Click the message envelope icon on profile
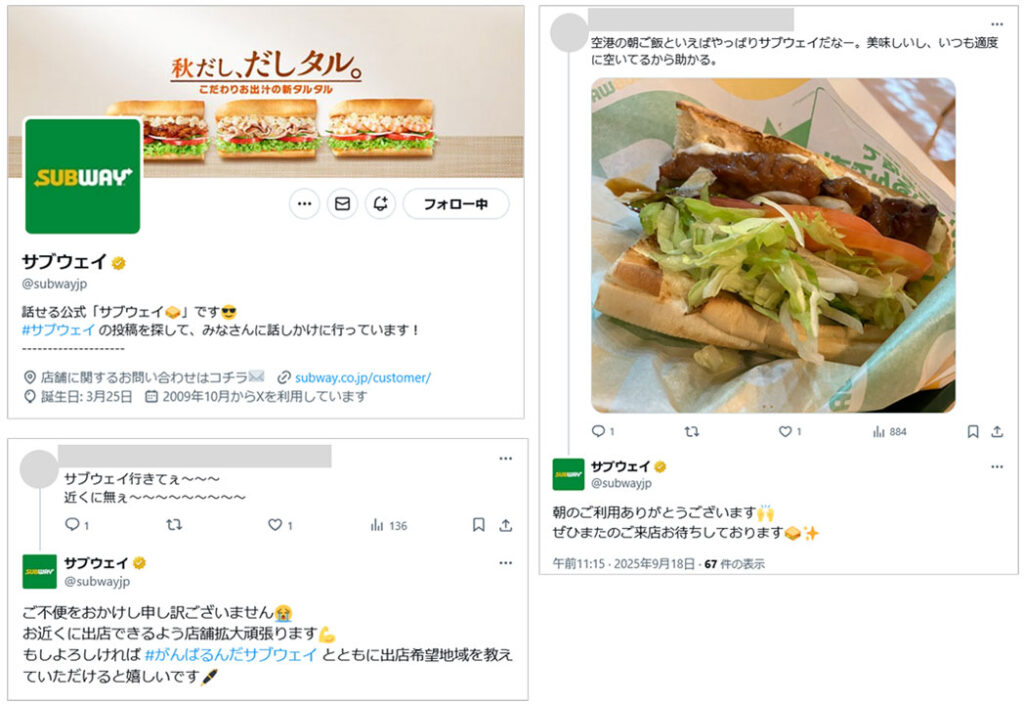 [342, 204]
